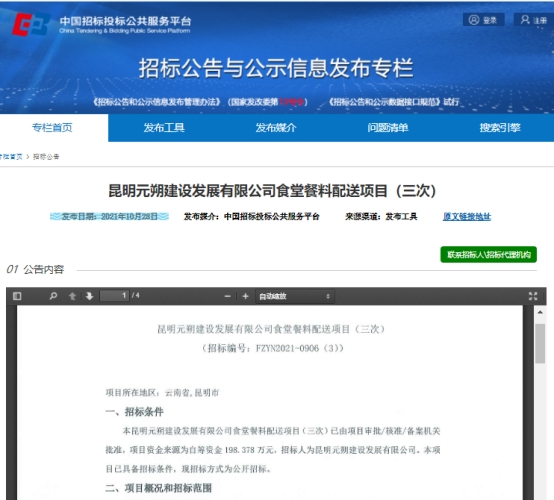
Task: Toggle the PDF sidebar panel icon
Action: [17, 296]
